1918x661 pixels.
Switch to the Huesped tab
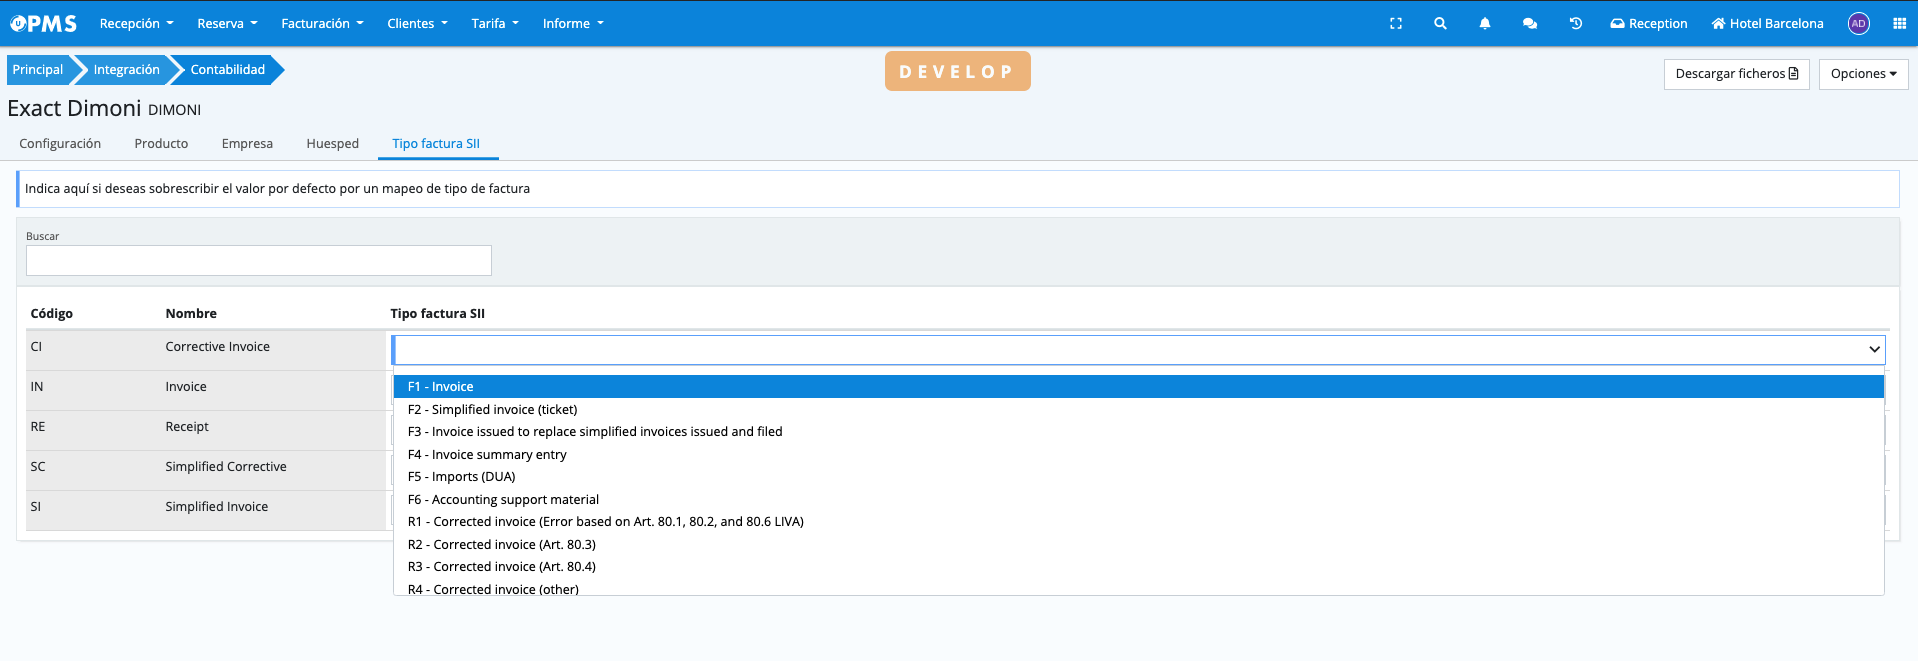(332, 144)
